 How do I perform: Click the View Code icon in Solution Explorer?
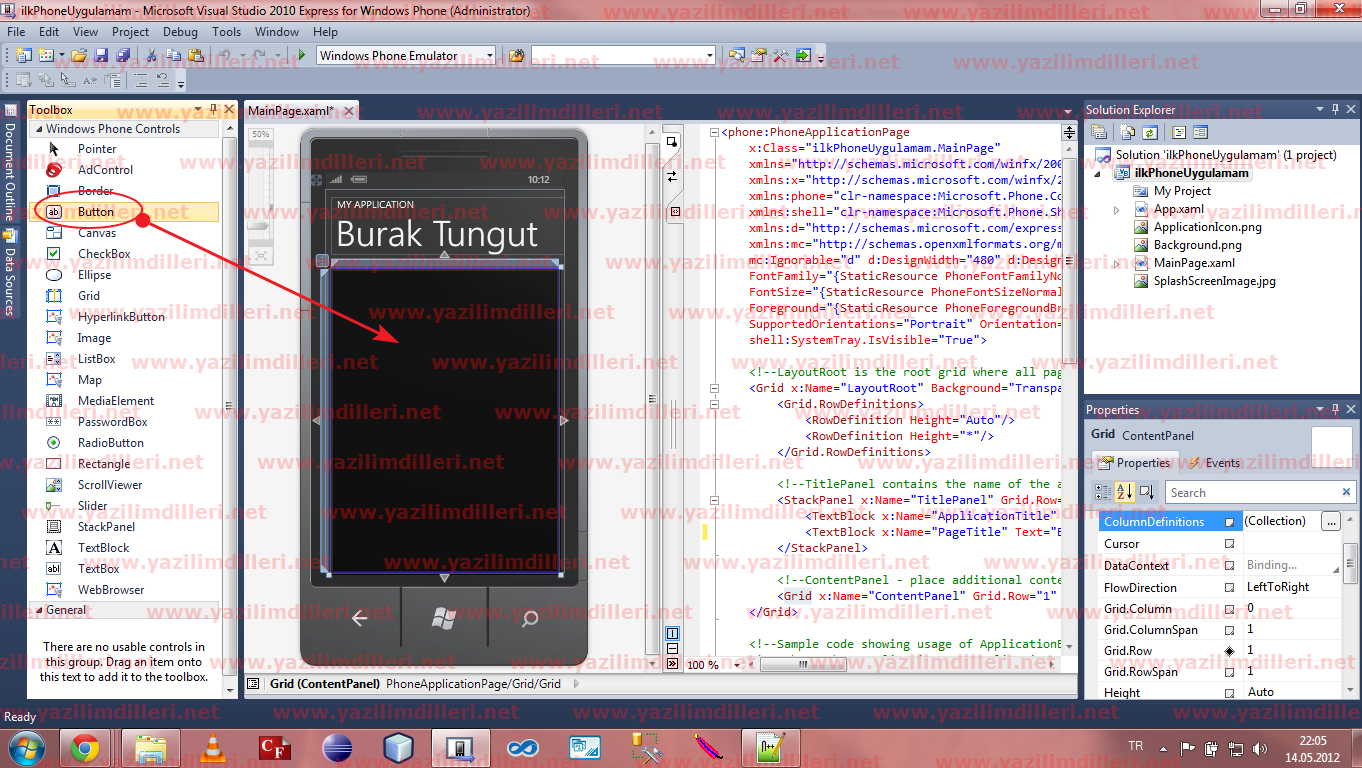pyautogui.click(x=1179, y=132)
